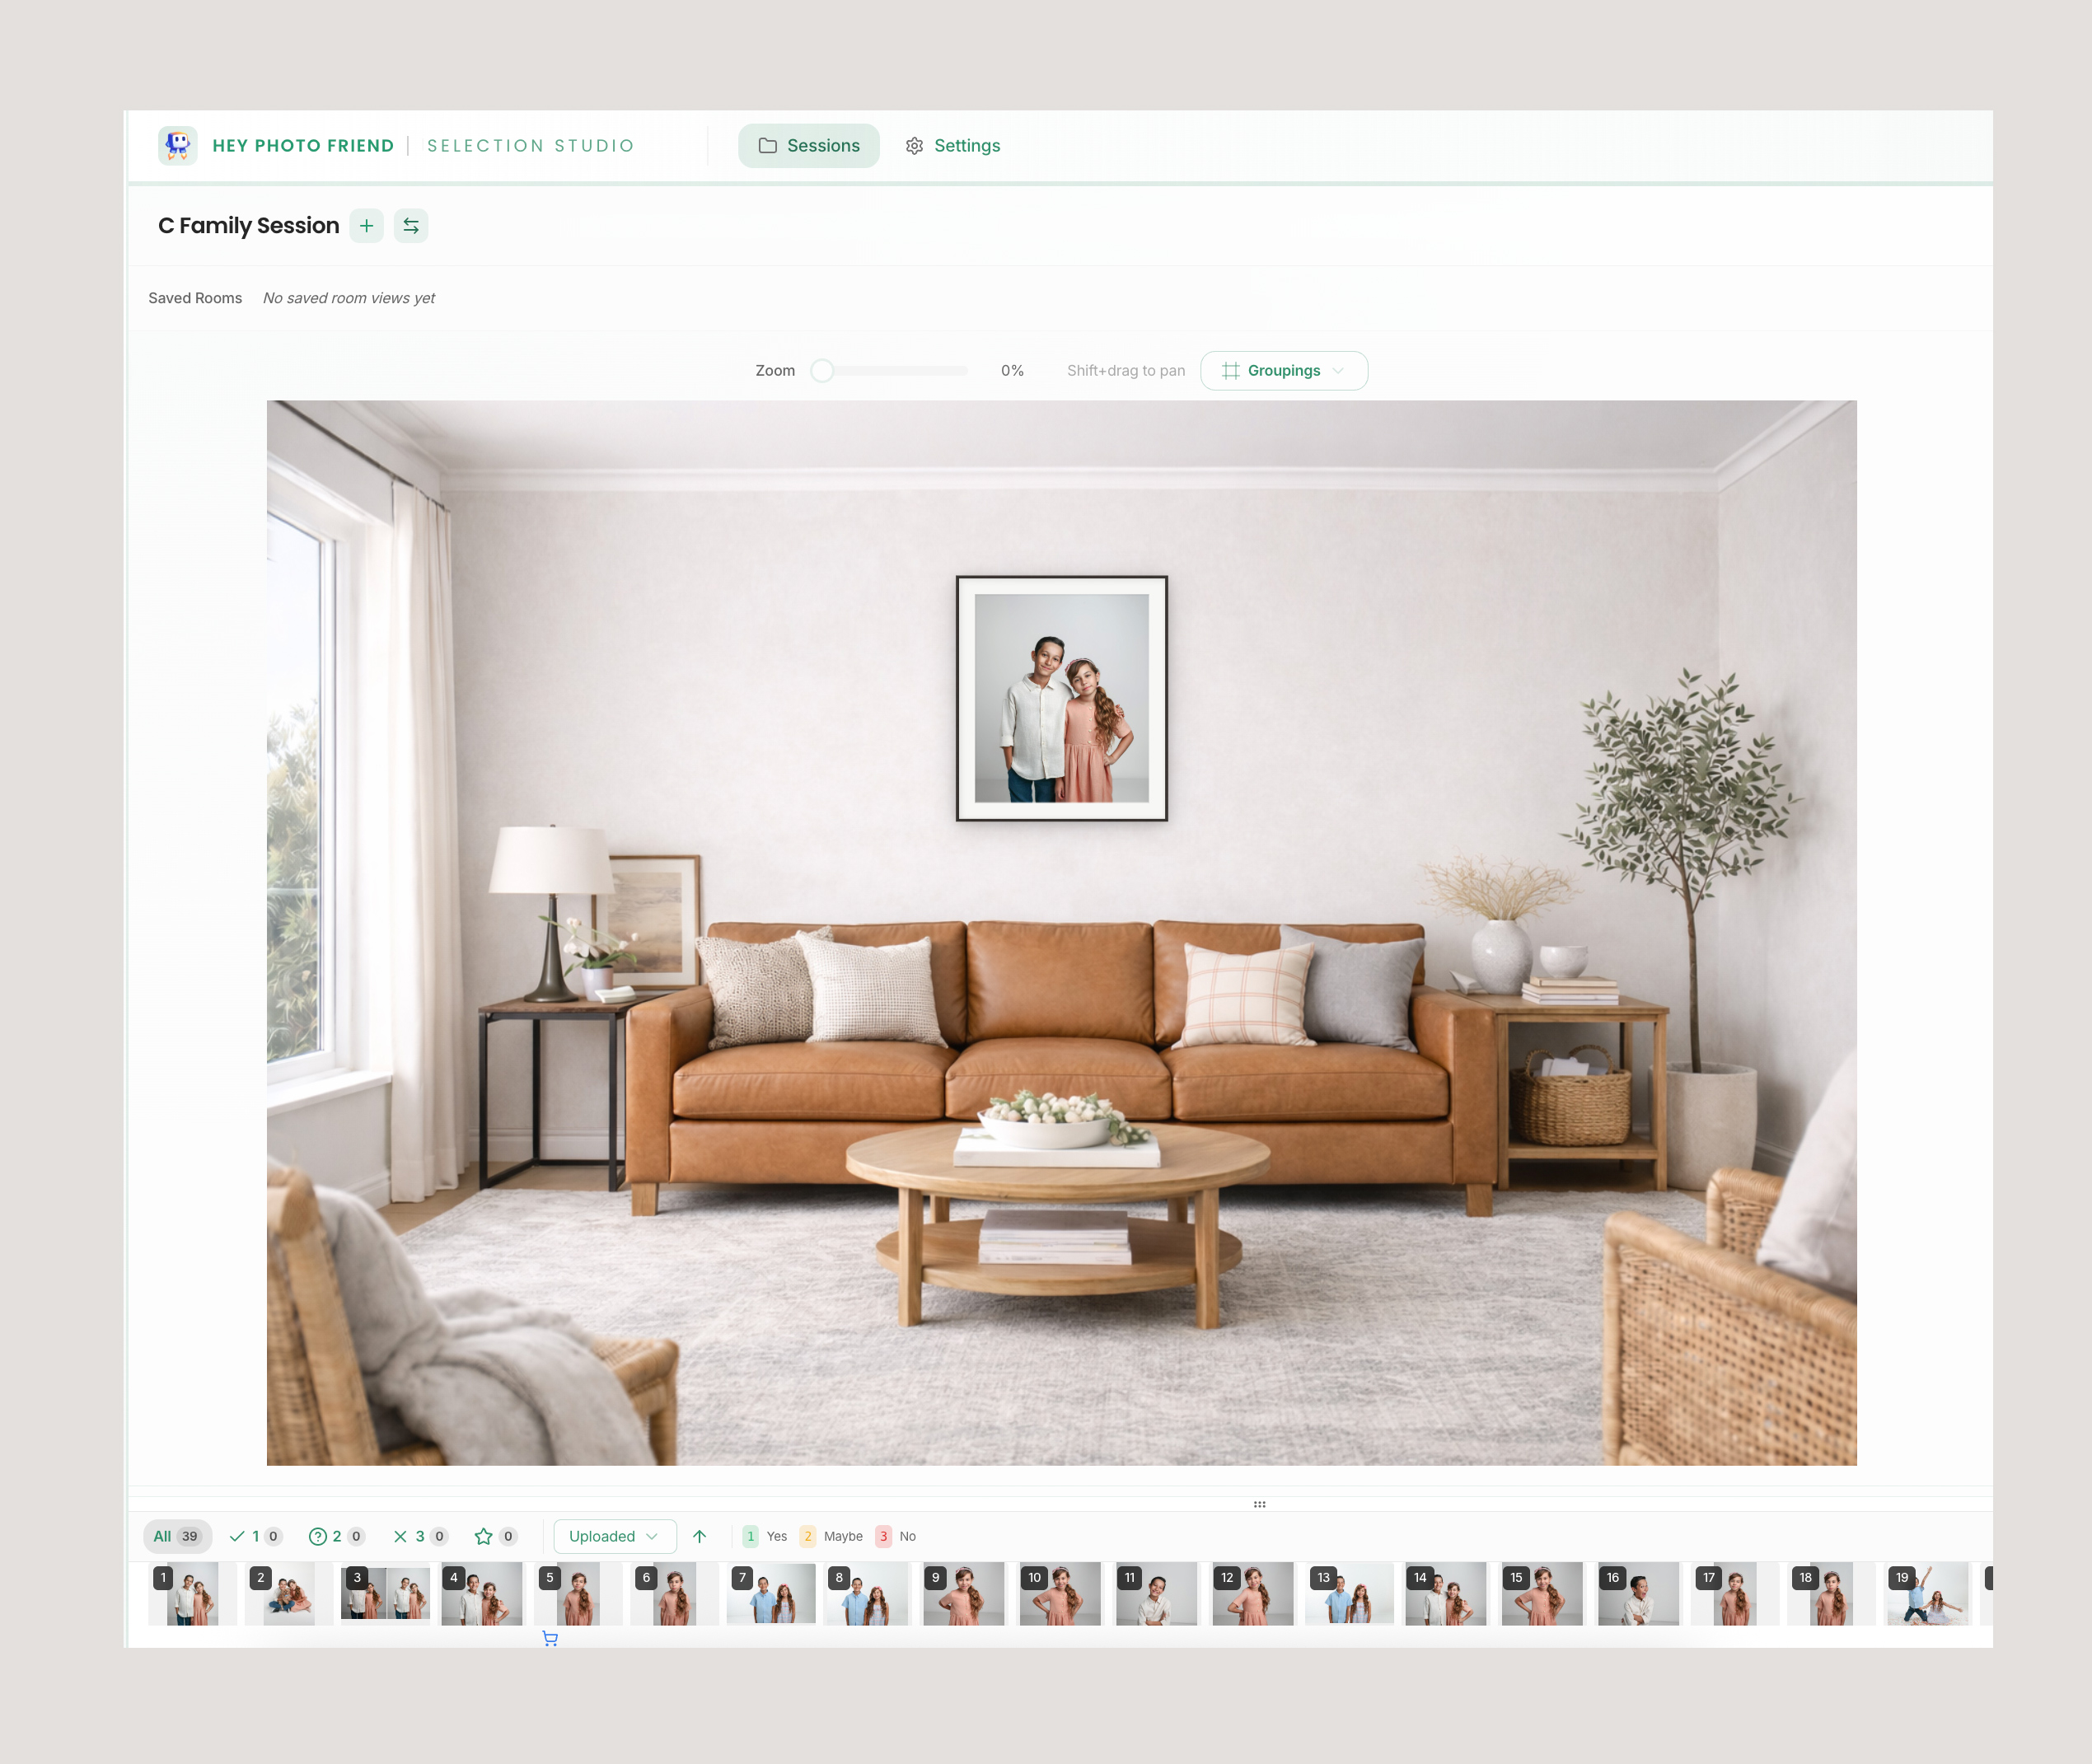Click the green Yes rating badge
Image resolution: width=2092 pixels, height=1764 pixels.
(x=751, y=1536)
